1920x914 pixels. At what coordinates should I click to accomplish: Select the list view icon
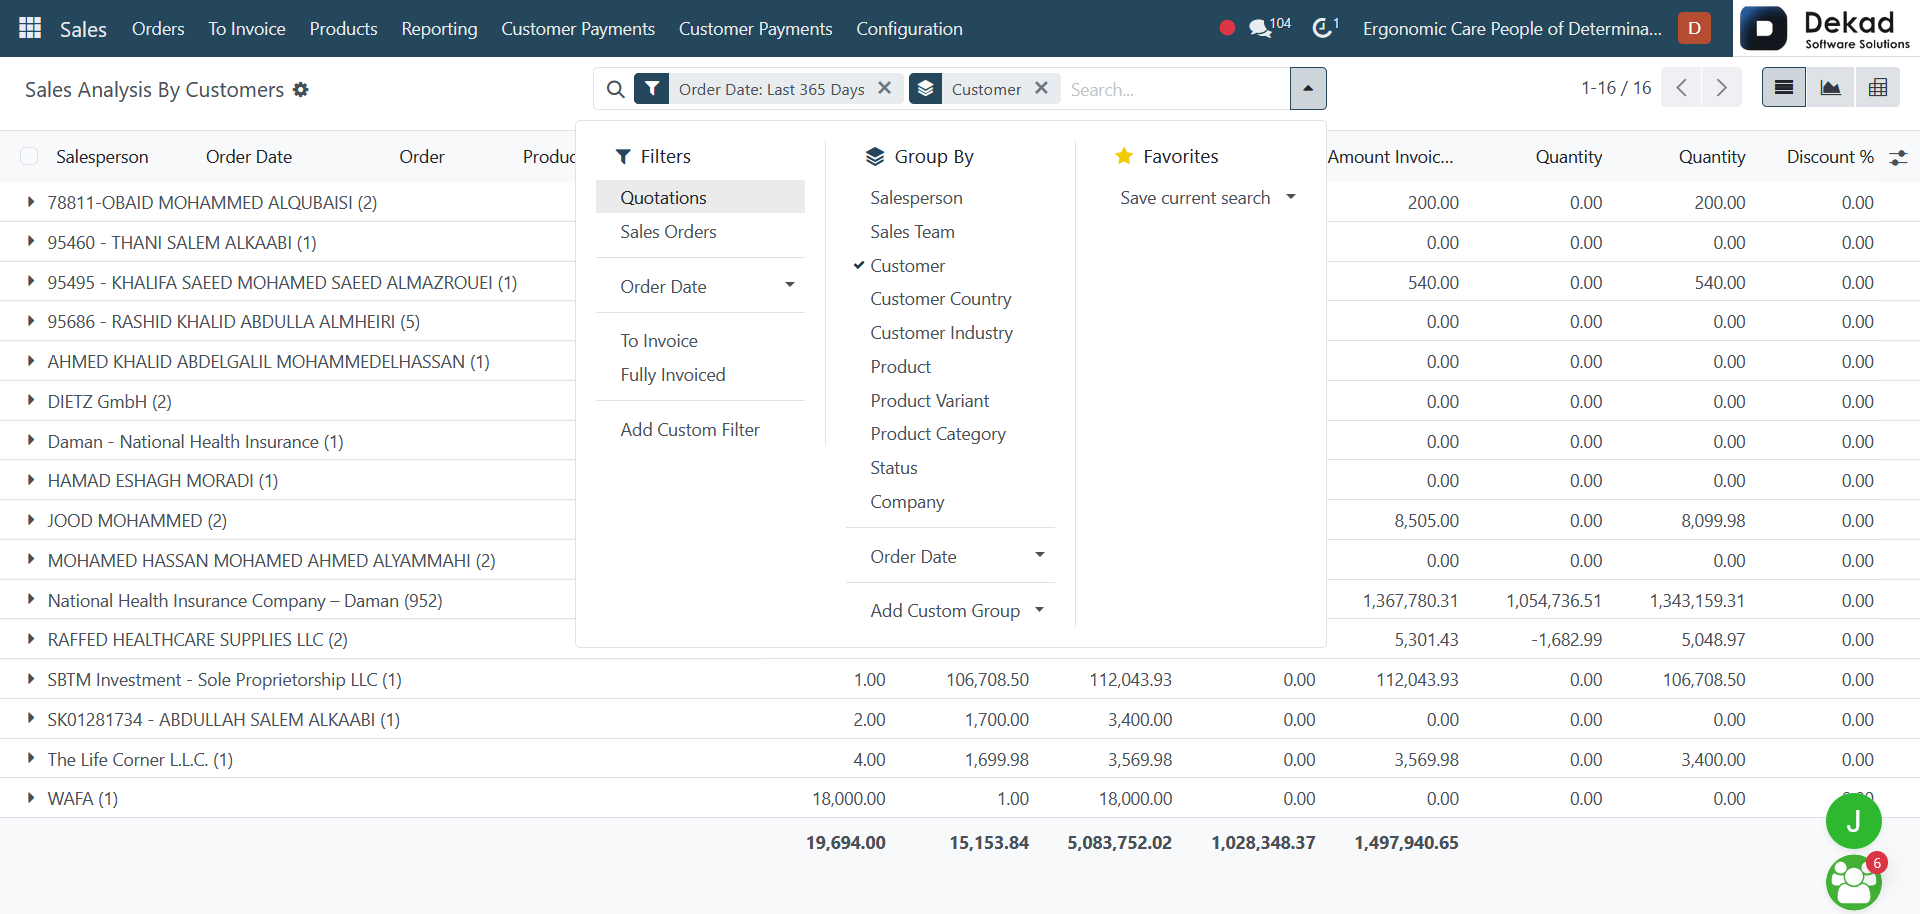pos(1783,88)
